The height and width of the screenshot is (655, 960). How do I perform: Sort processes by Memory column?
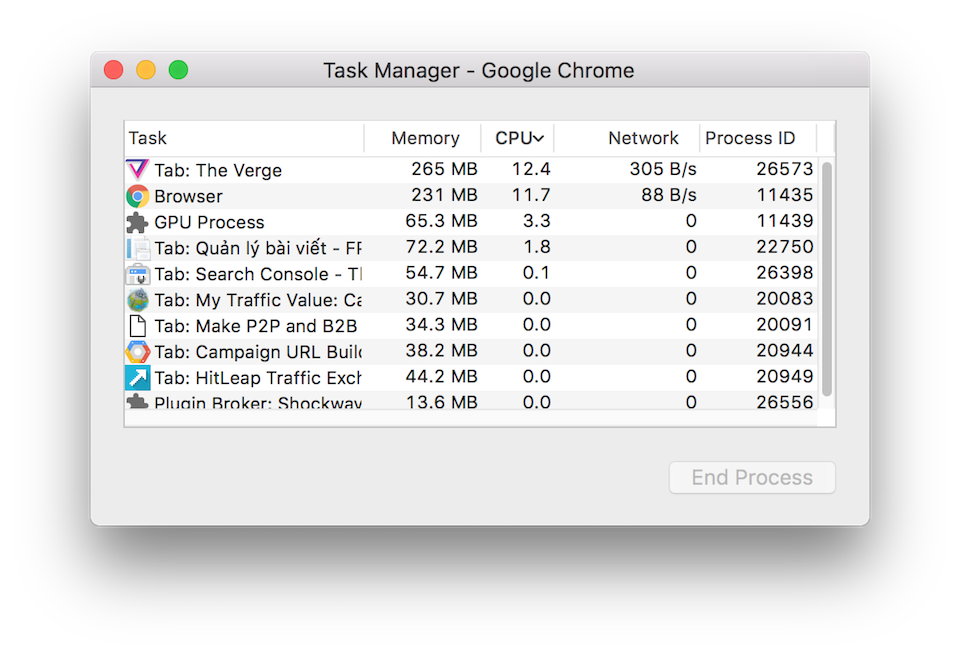coord(423,137)
